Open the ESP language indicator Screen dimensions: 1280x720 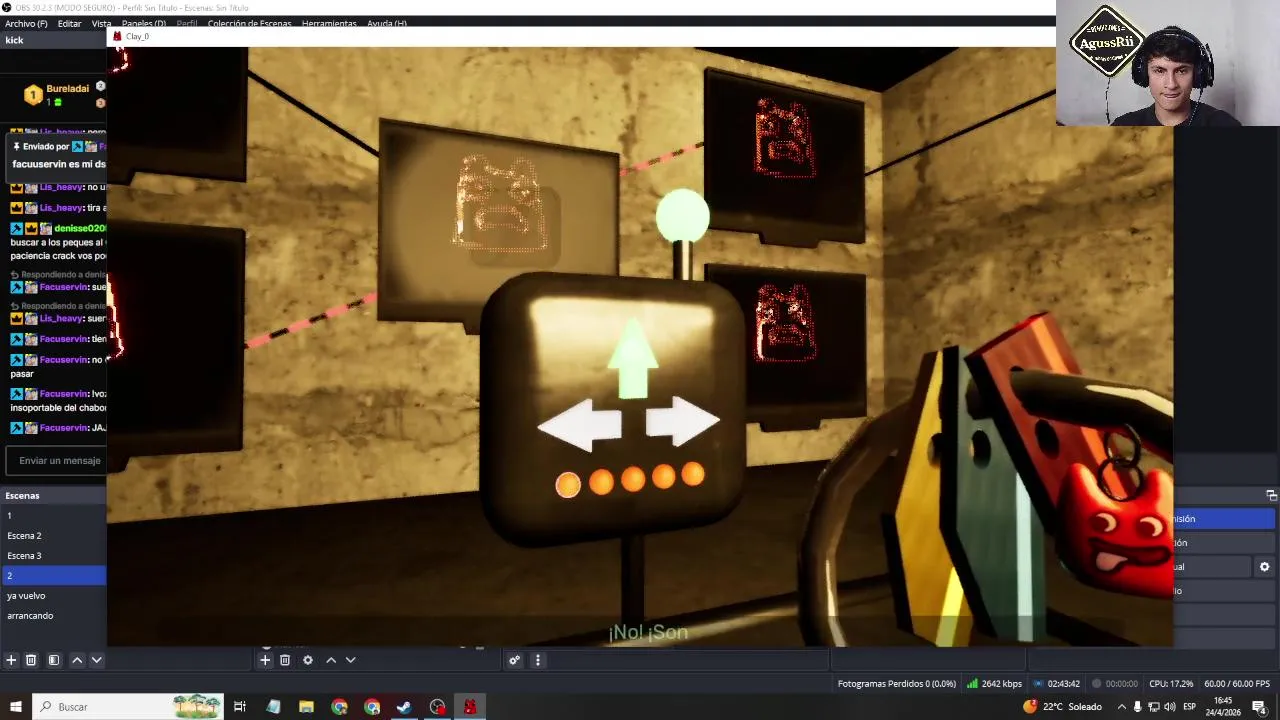[1190, 707]
